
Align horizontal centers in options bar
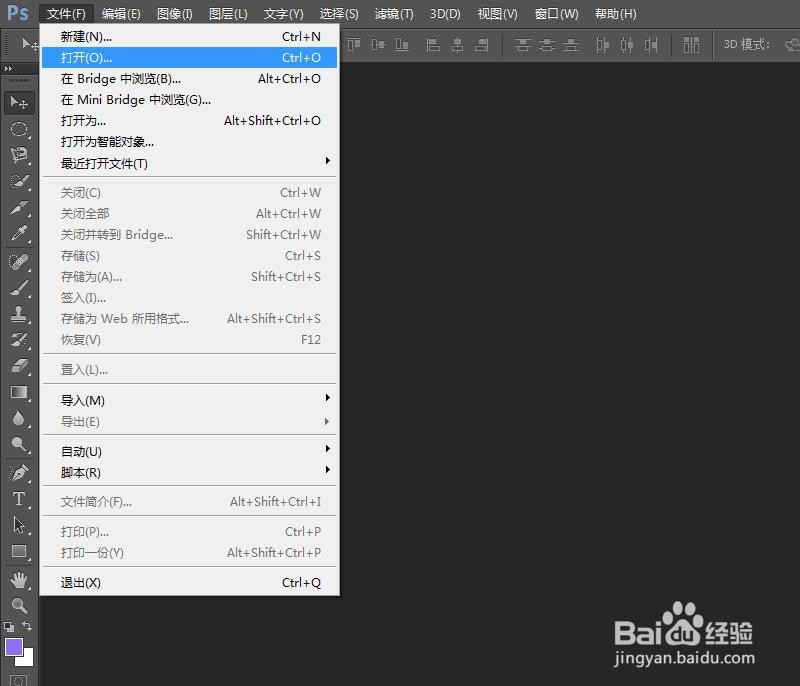pos(458,45)
